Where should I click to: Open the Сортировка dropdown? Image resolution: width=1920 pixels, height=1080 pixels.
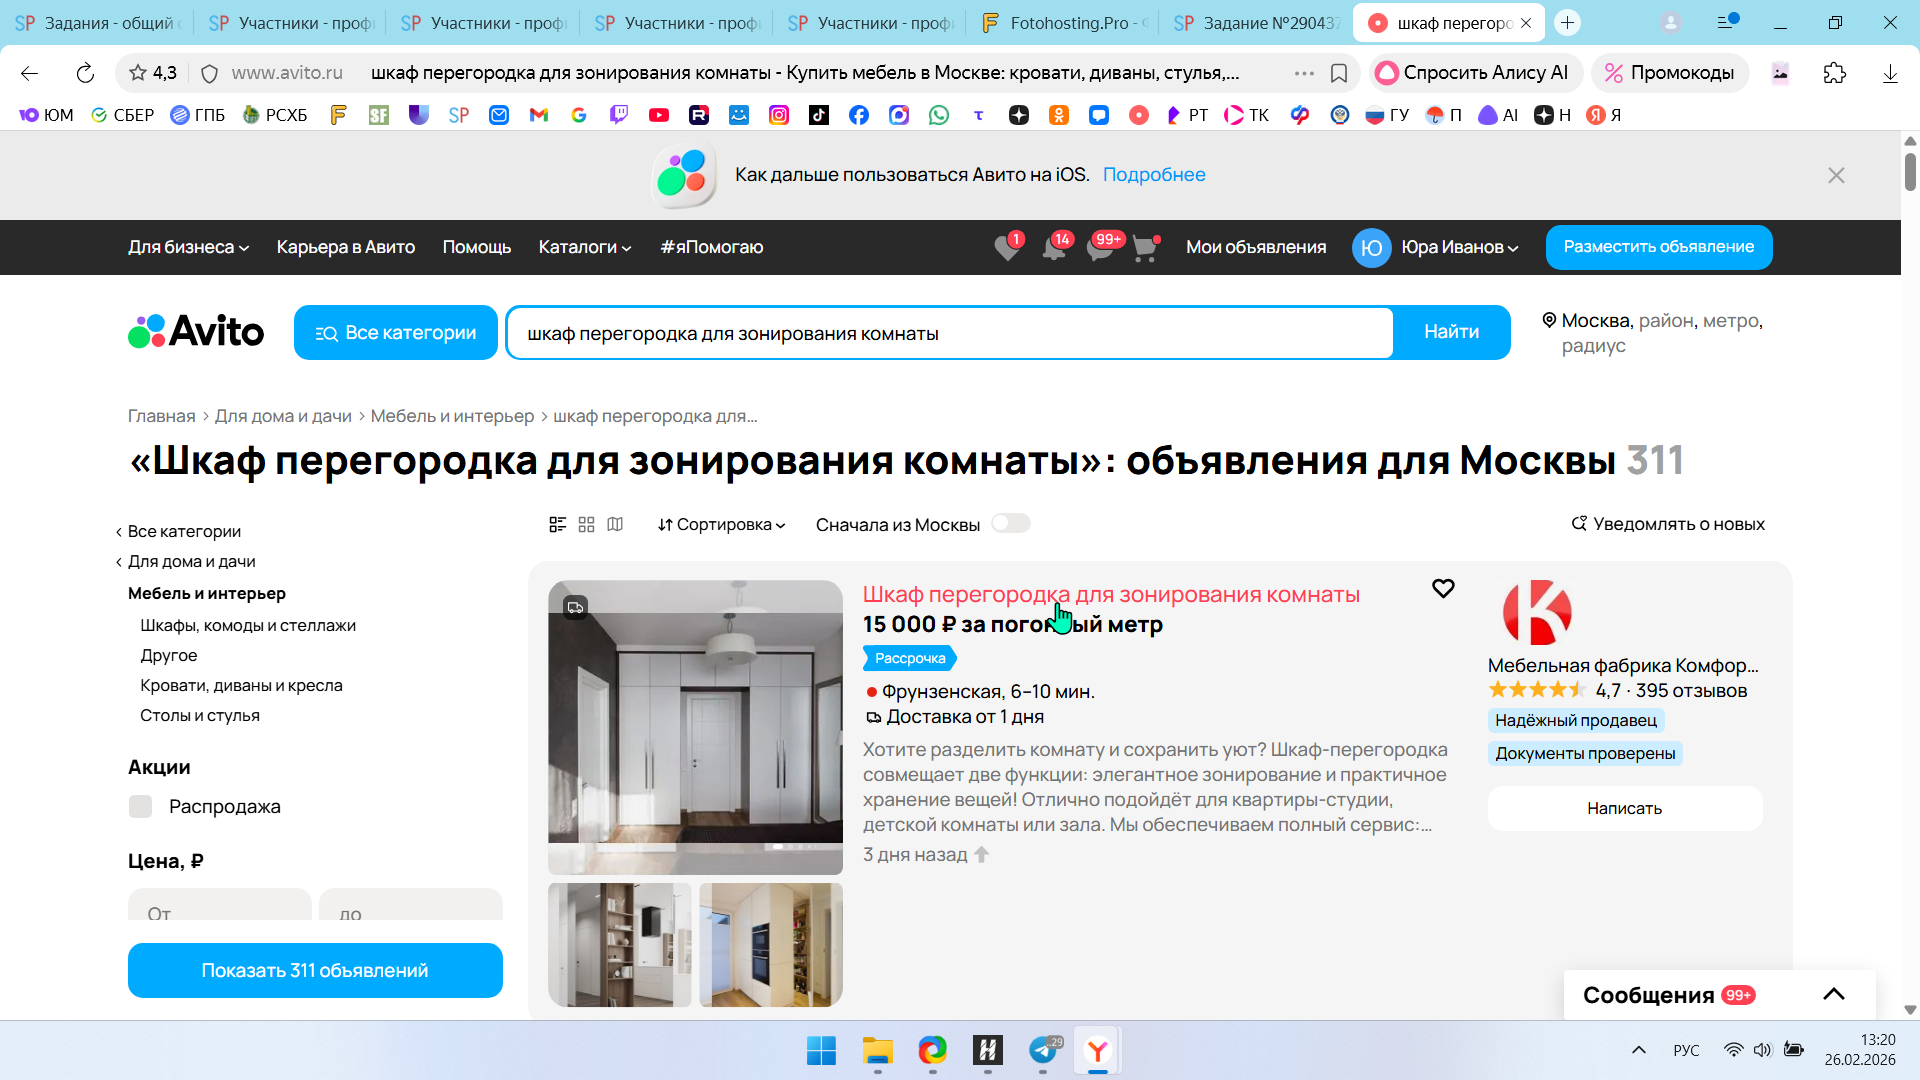[721, 524]
